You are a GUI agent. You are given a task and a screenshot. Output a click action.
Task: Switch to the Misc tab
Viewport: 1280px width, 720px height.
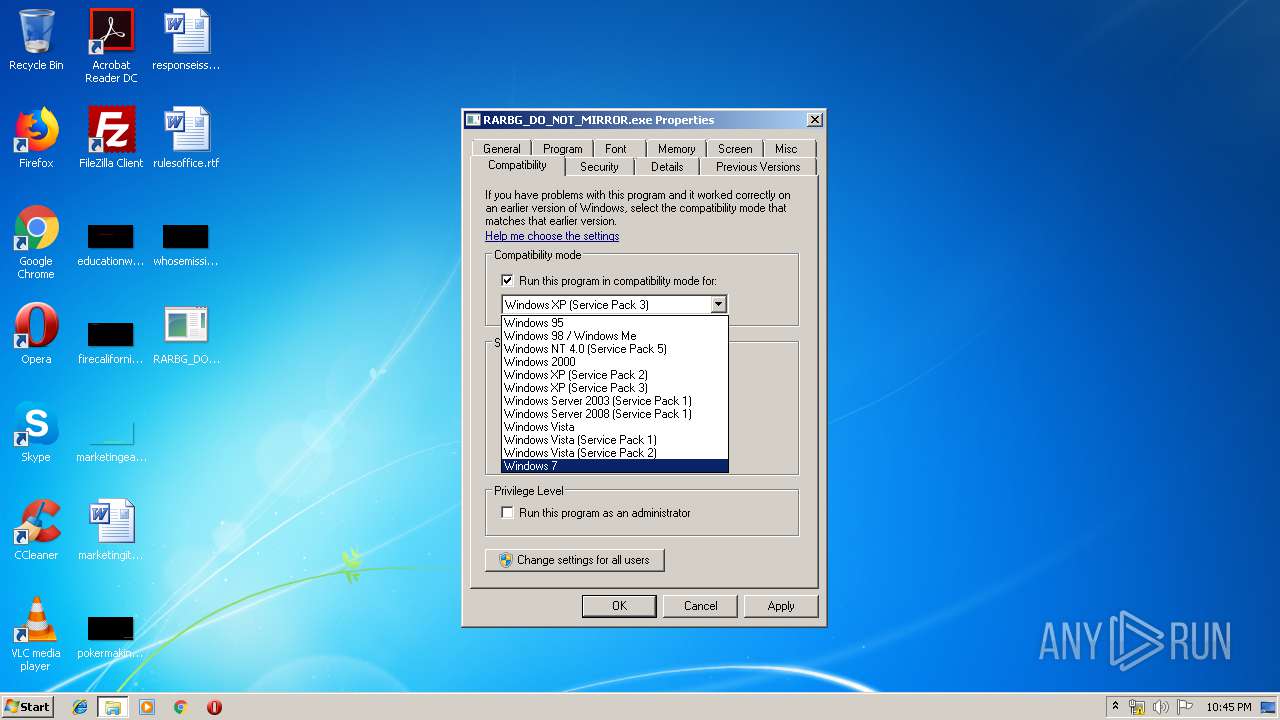click(786, 149)
